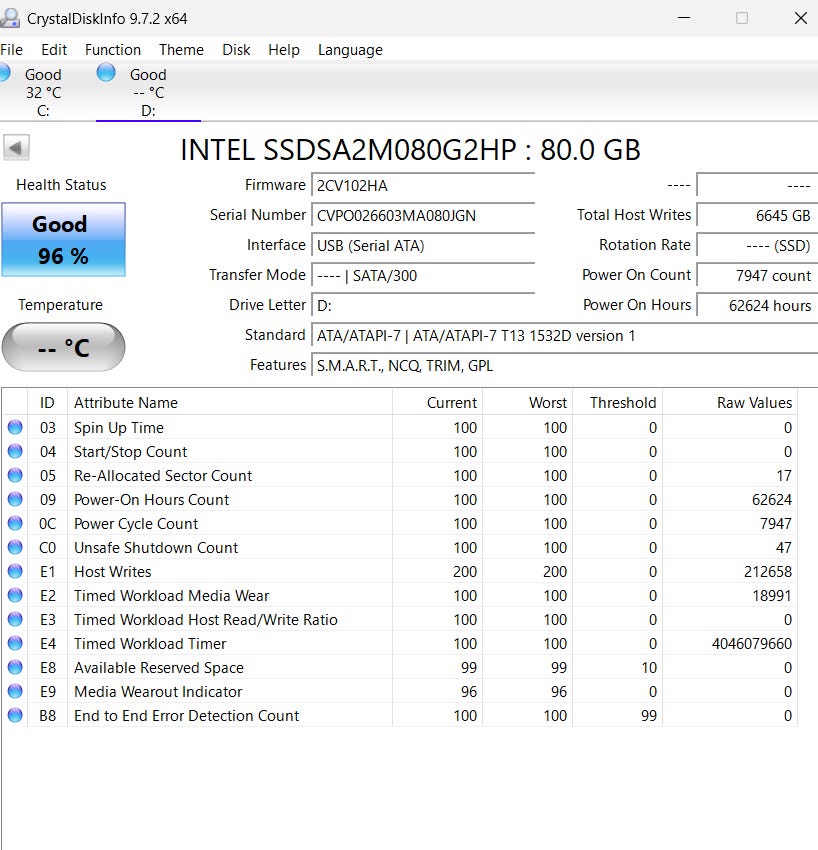Click the Standard field ATA/ATAPI-7
The height and width of the screenshot is (850, 818).
(x=564, y=336)
